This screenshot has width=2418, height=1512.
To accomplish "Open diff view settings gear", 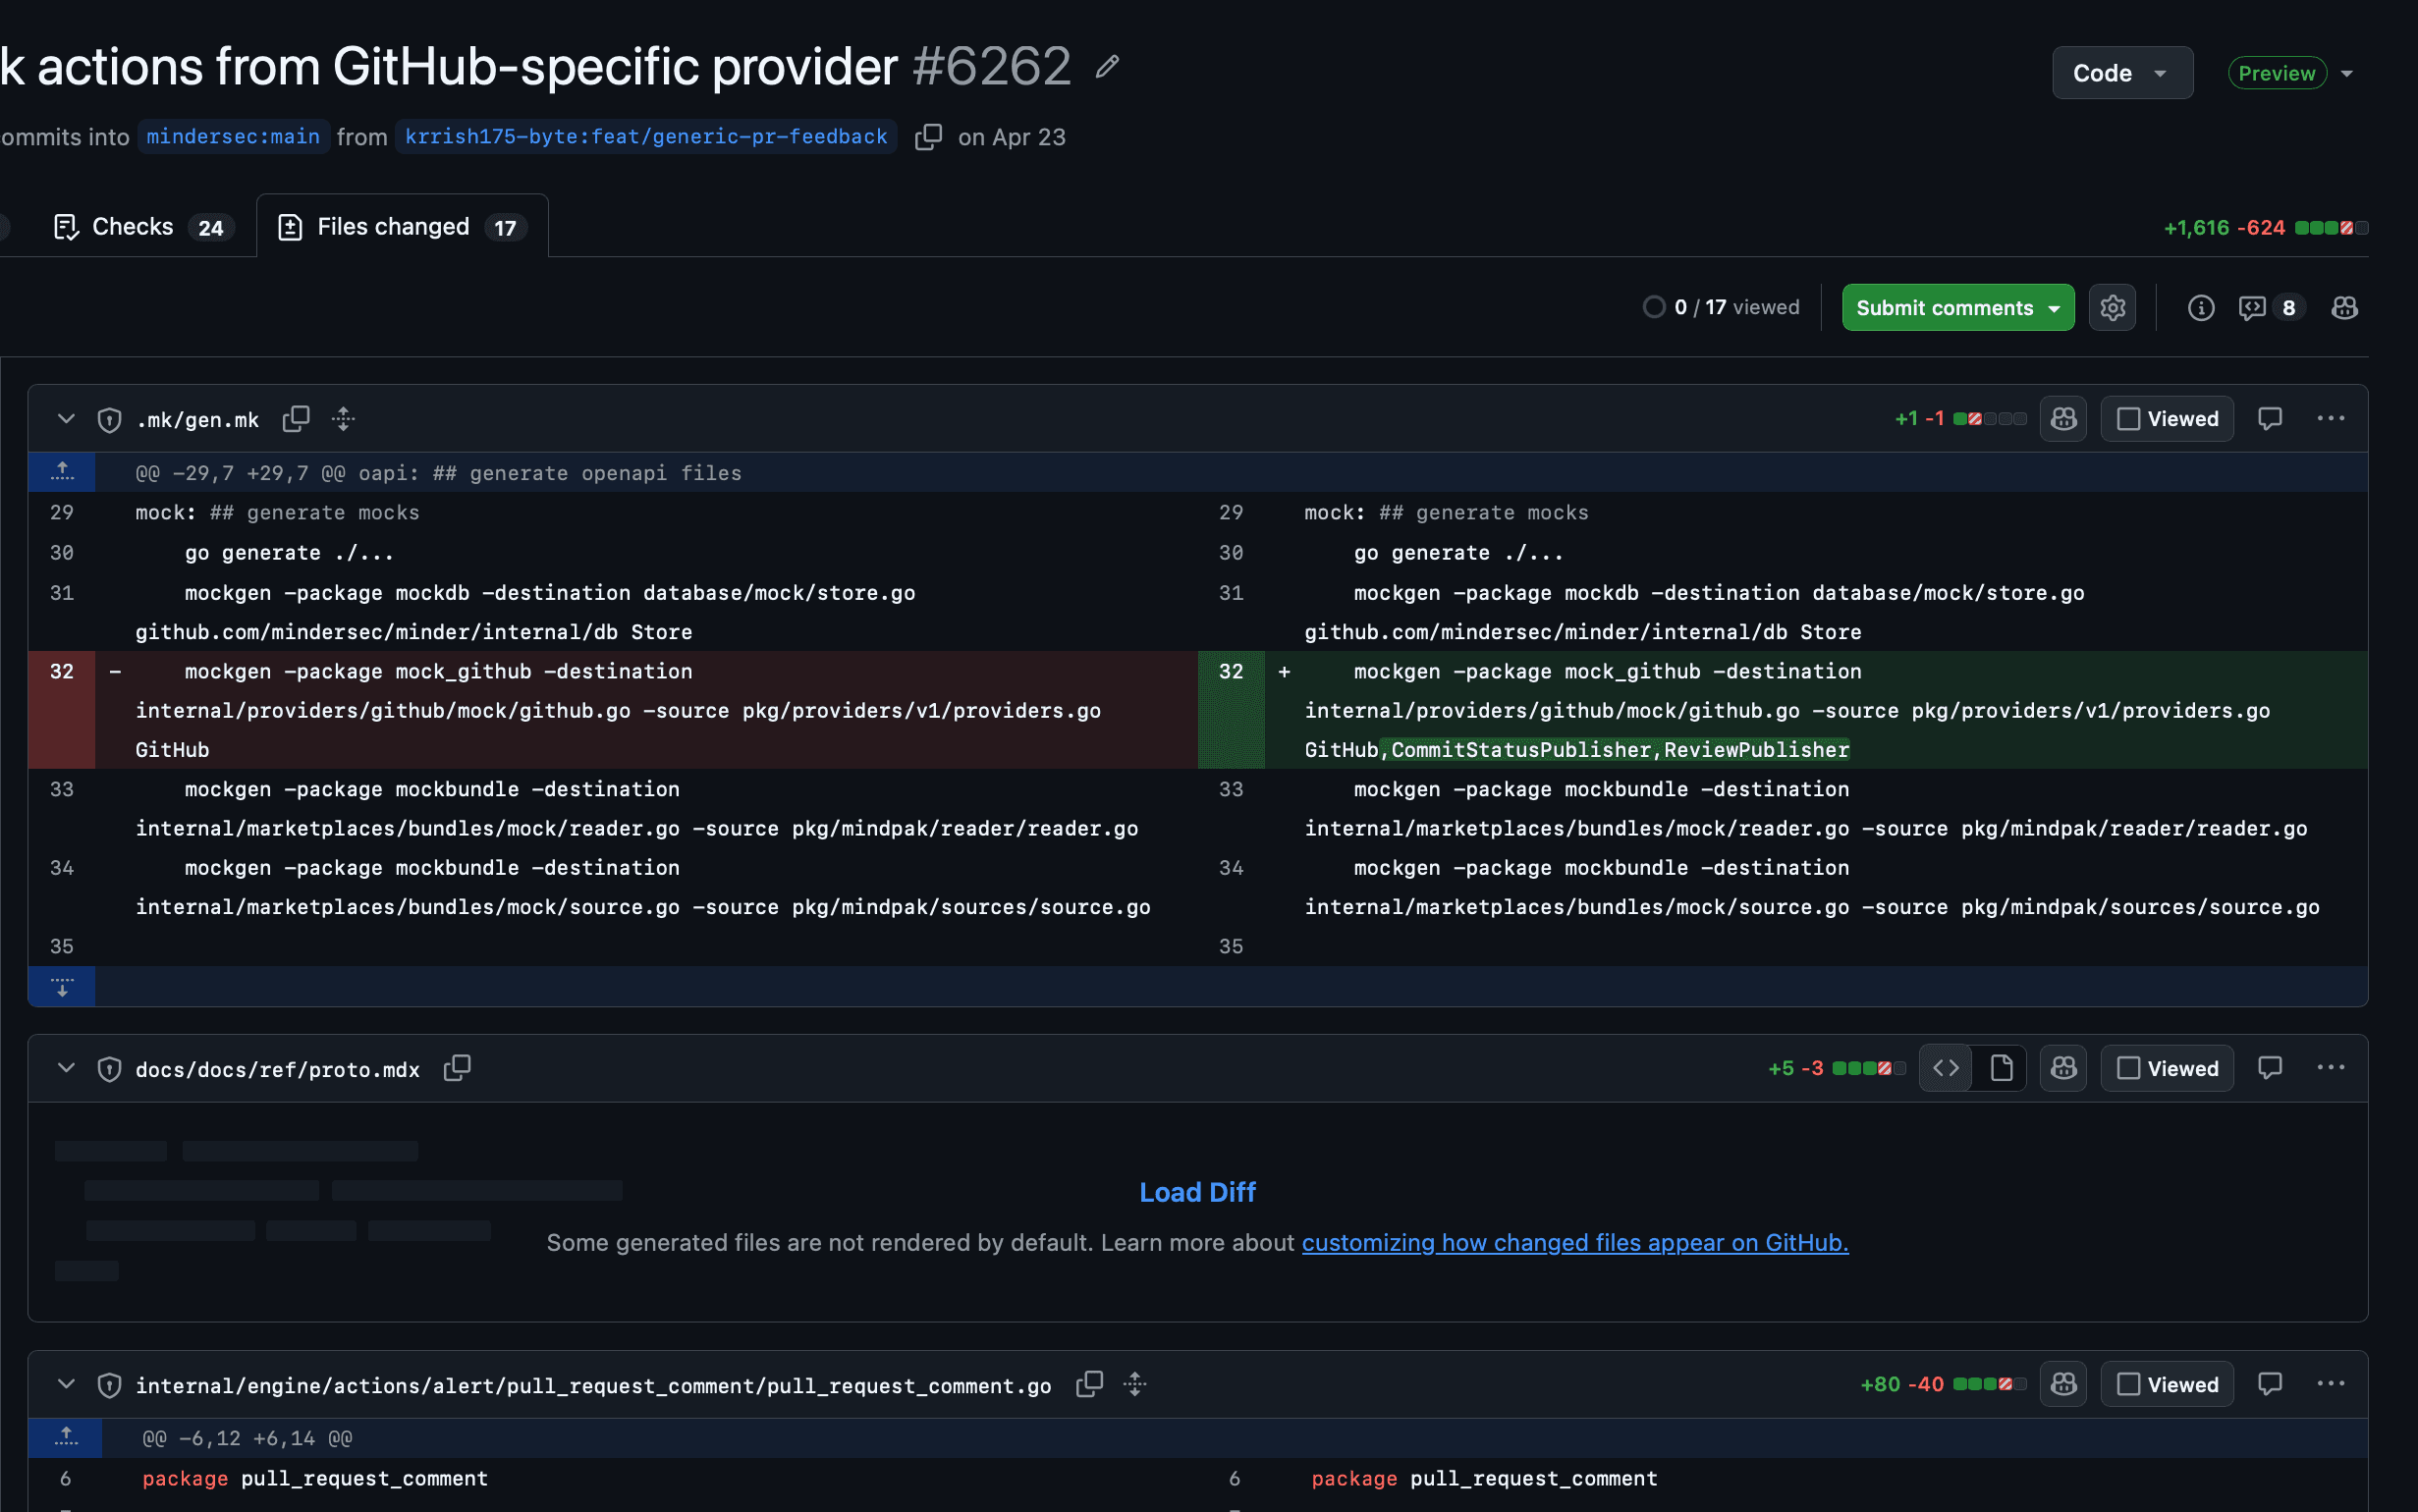I will click(2112, 307).
